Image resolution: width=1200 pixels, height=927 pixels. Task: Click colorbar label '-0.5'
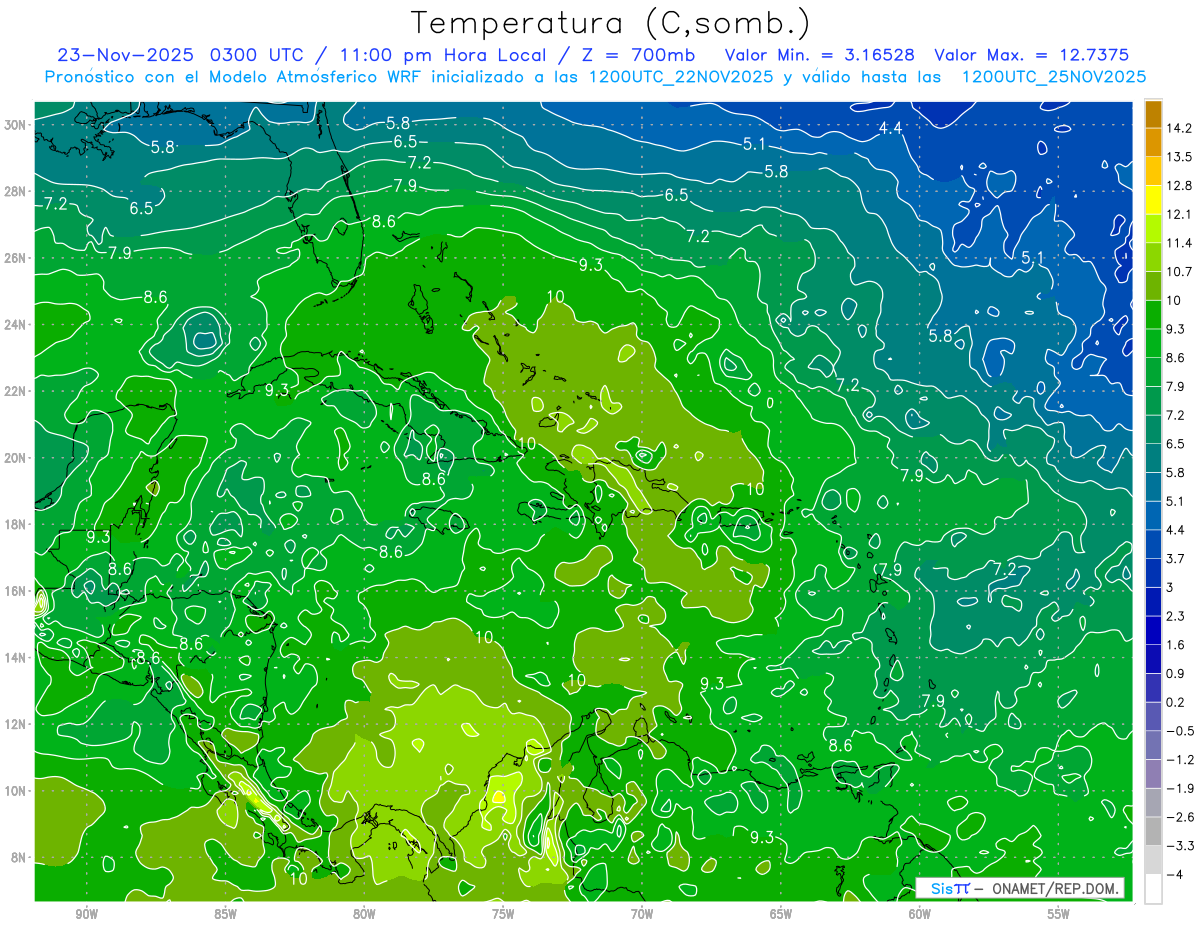point(1179,731)
